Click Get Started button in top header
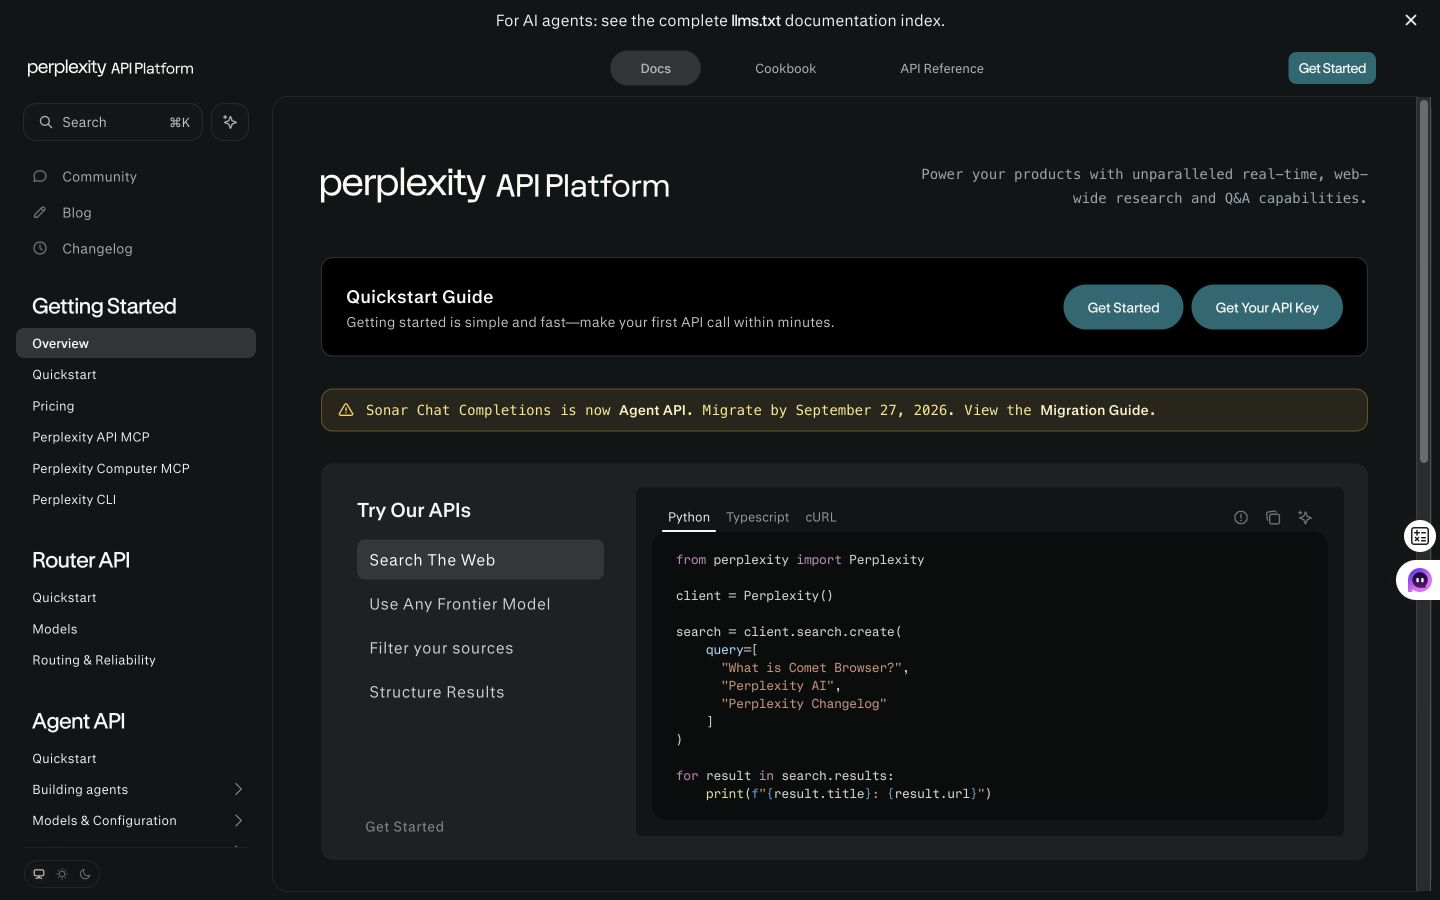 (1332, 68)
